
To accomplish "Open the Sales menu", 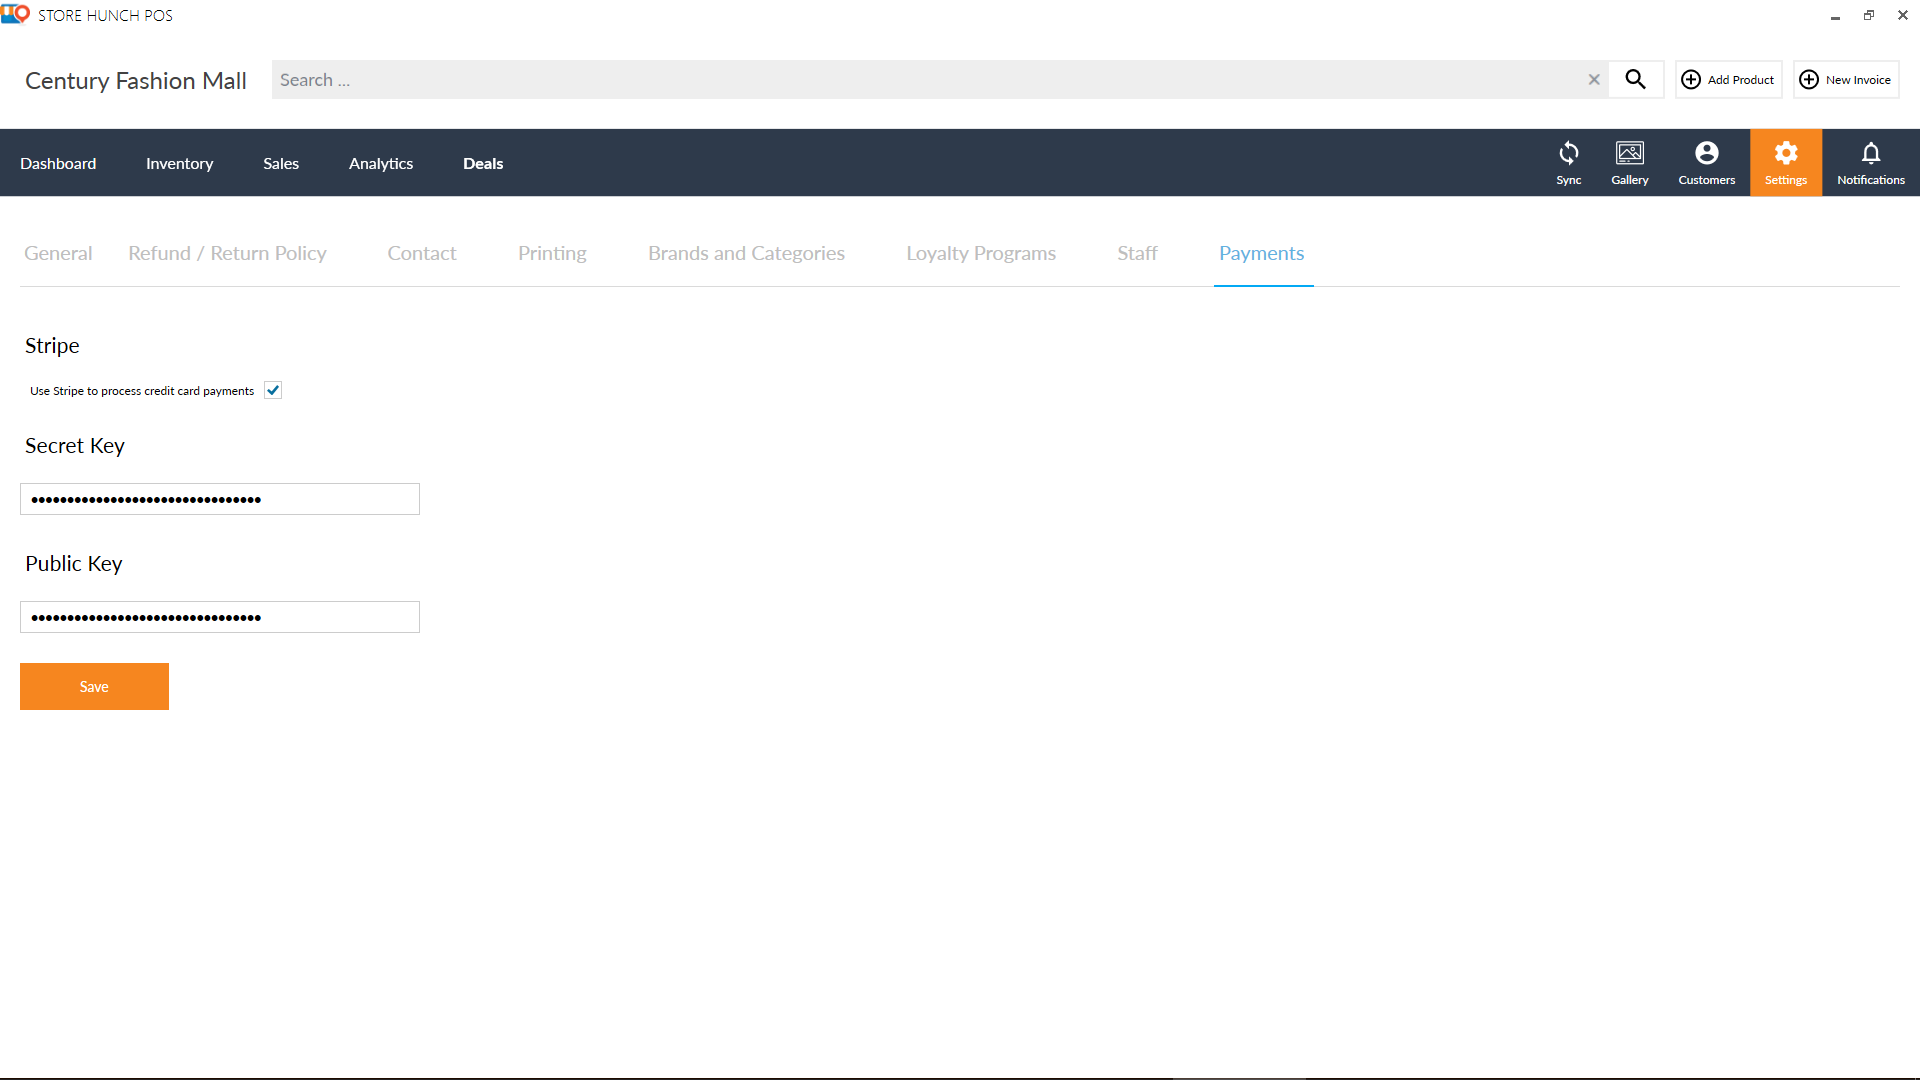I will pyautogui.click(x=281, y=163).
